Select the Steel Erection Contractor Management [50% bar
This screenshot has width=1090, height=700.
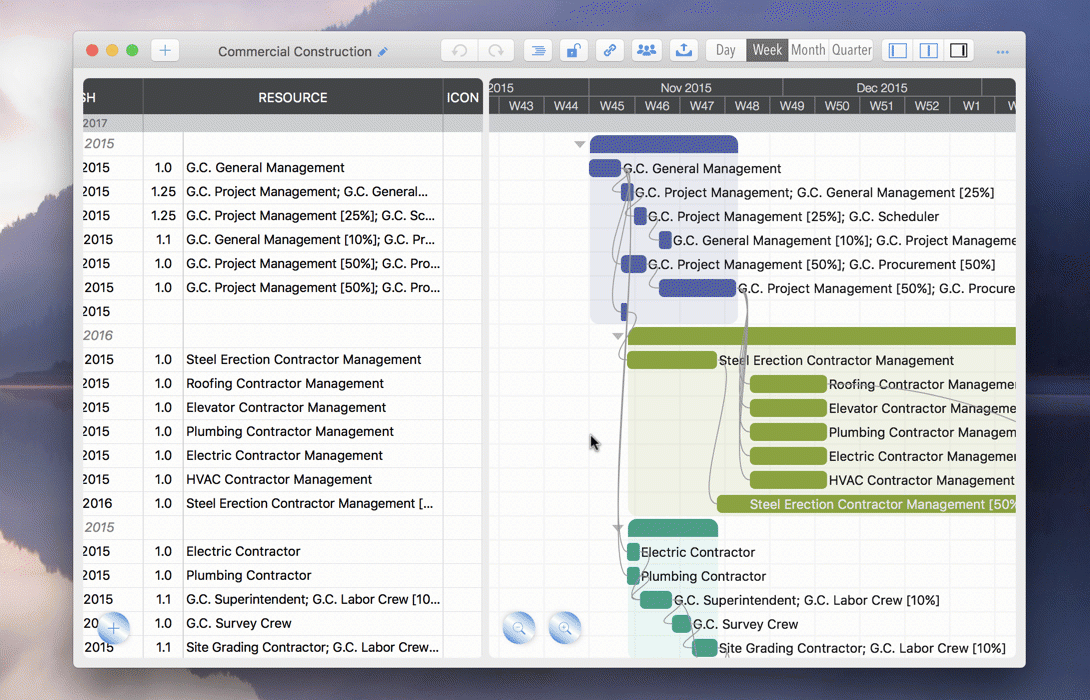click(x=866, y=504)
